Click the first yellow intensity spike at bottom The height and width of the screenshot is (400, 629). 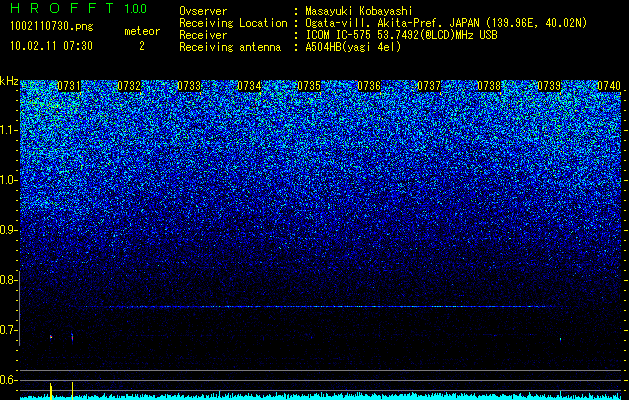pos(51,391)
